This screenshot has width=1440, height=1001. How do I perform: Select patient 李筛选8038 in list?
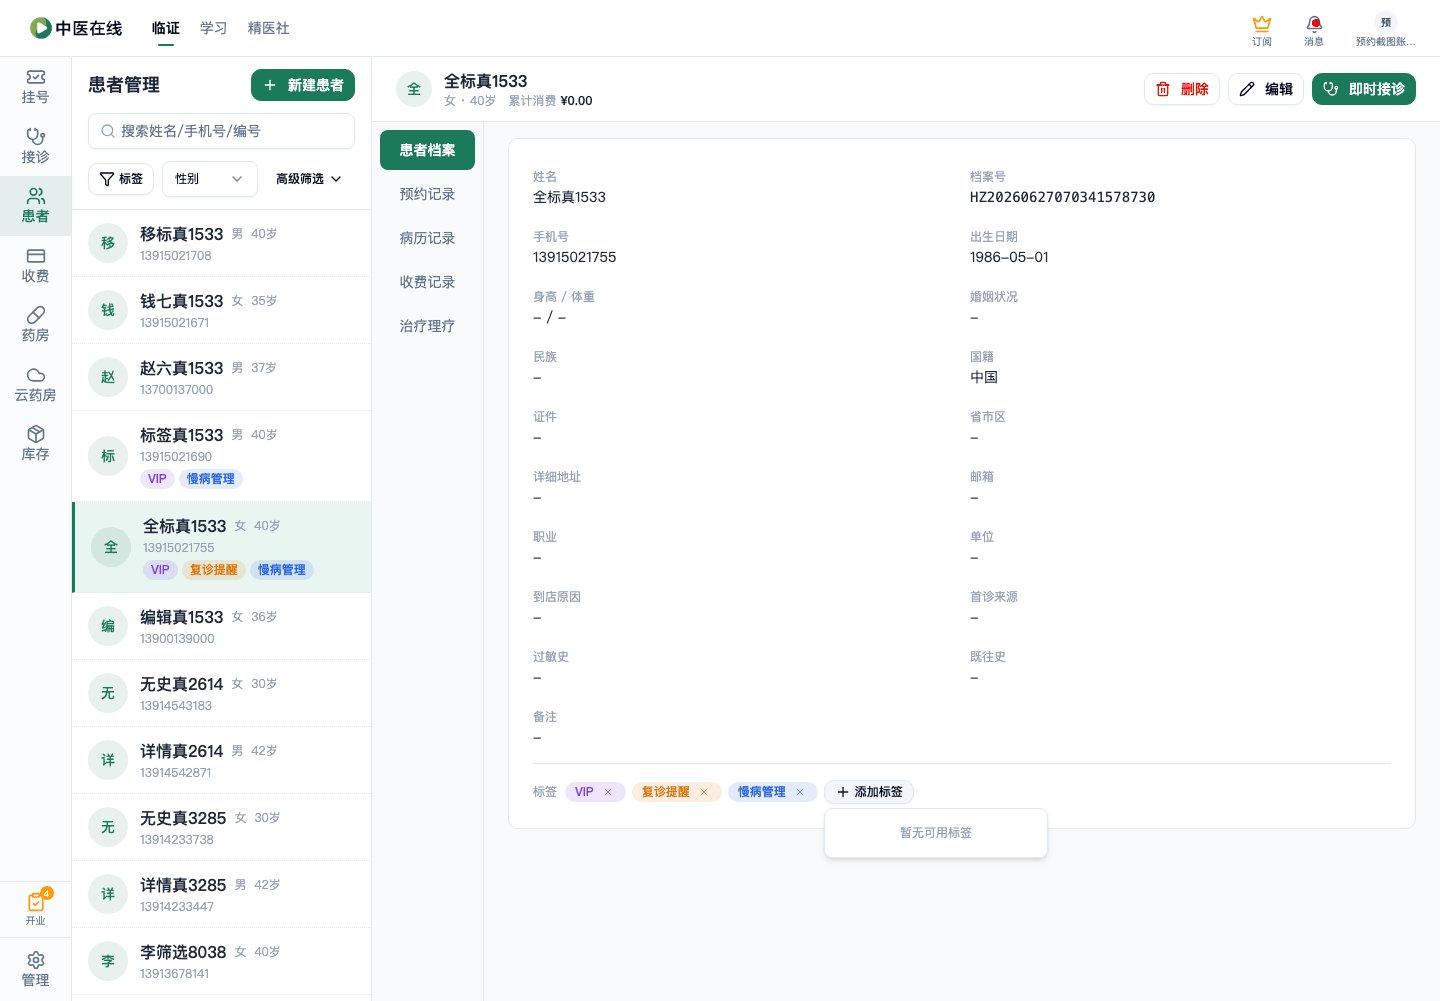(x=222, y=961)
